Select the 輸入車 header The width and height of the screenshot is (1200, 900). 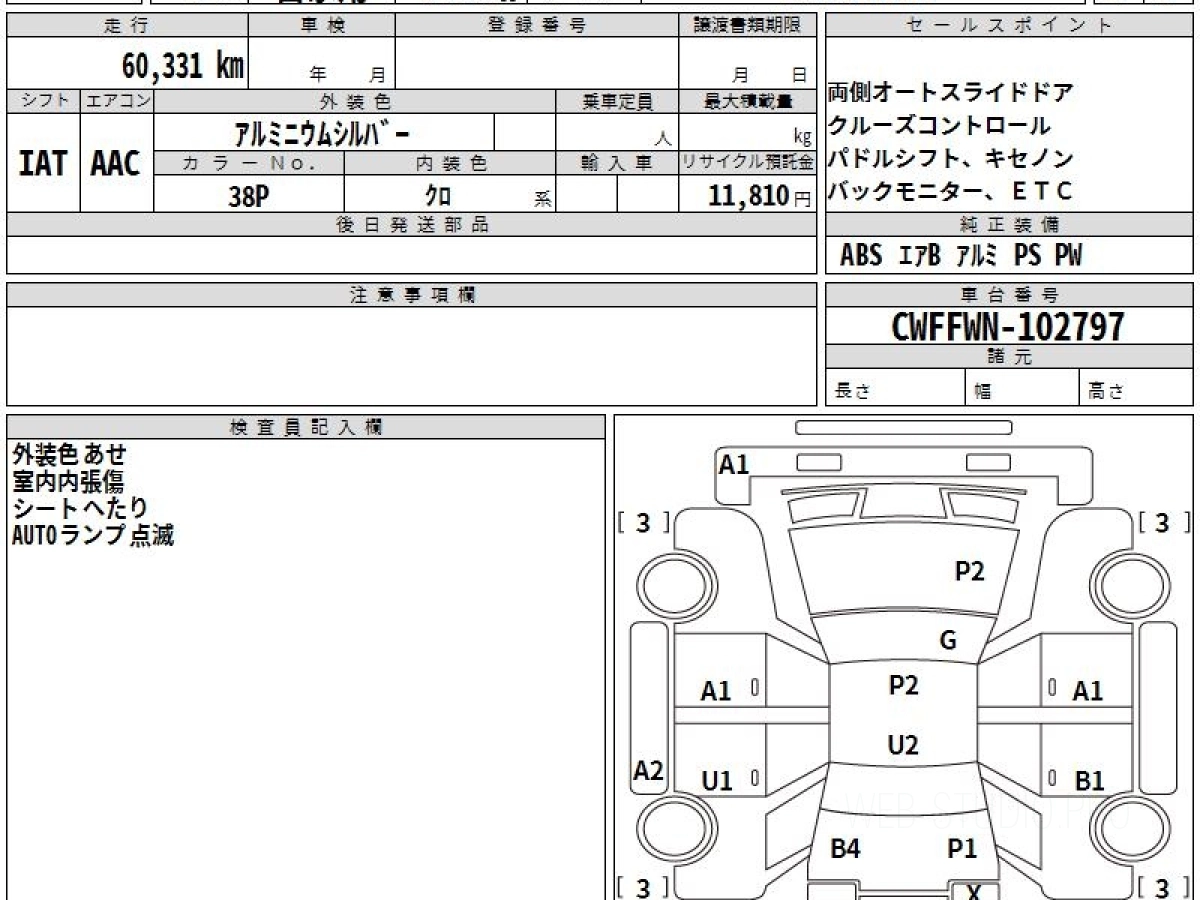click(x=617, y=163)
